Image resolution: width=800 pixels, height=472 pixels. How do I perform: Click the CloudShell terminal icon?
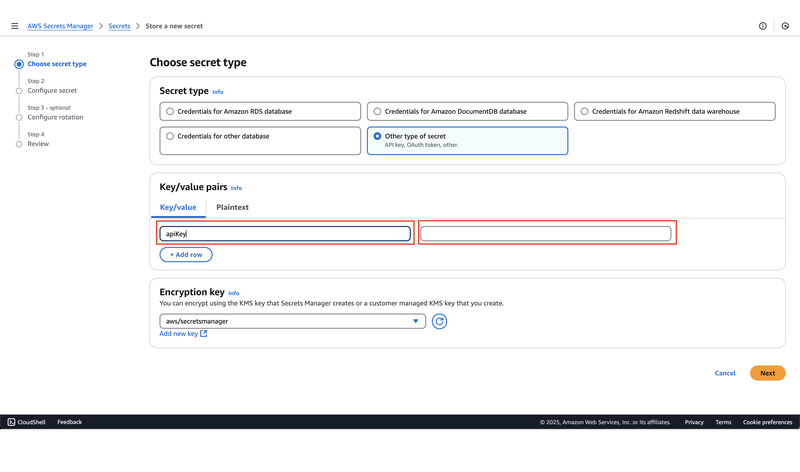click(11, 422)
